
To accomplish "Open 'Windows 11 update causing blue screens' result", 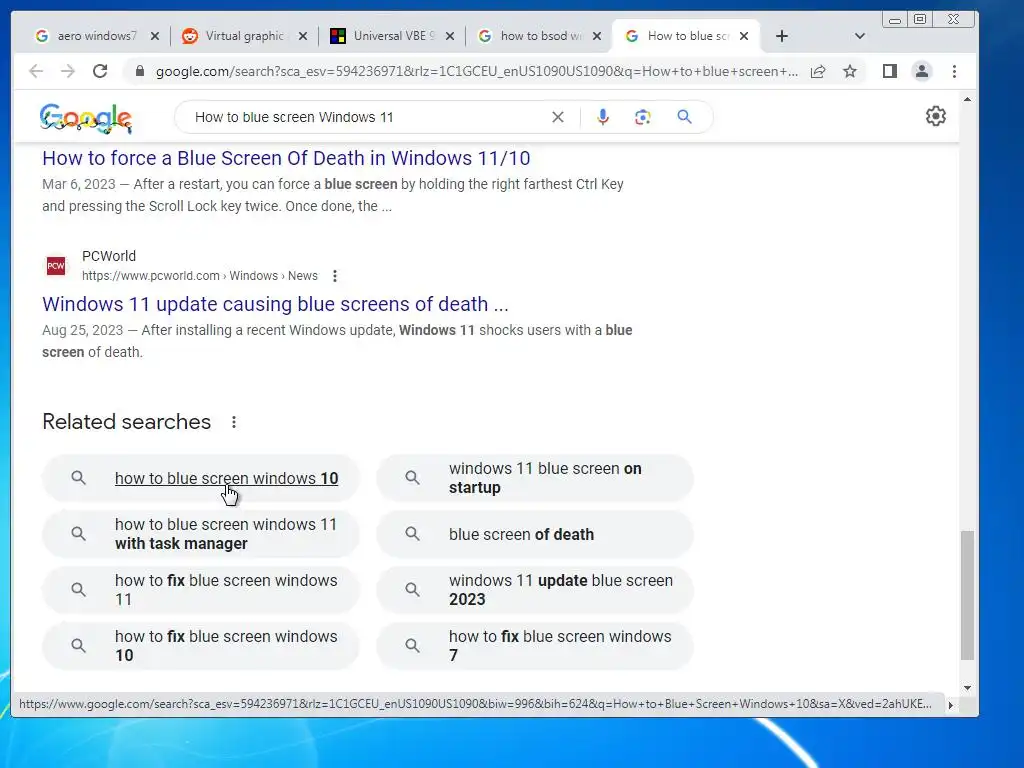I will 275,304.
